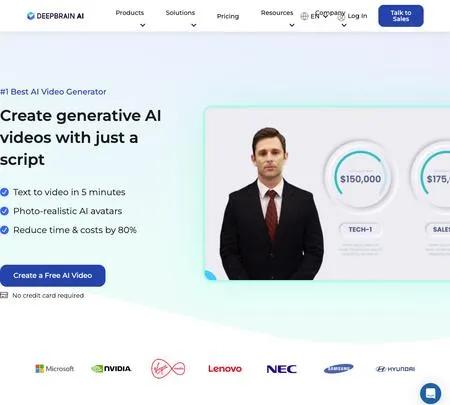The height and width of the screenshot is (405, 450).
Task: Click Create a Free AI Video button
Action: click(53, 276)
